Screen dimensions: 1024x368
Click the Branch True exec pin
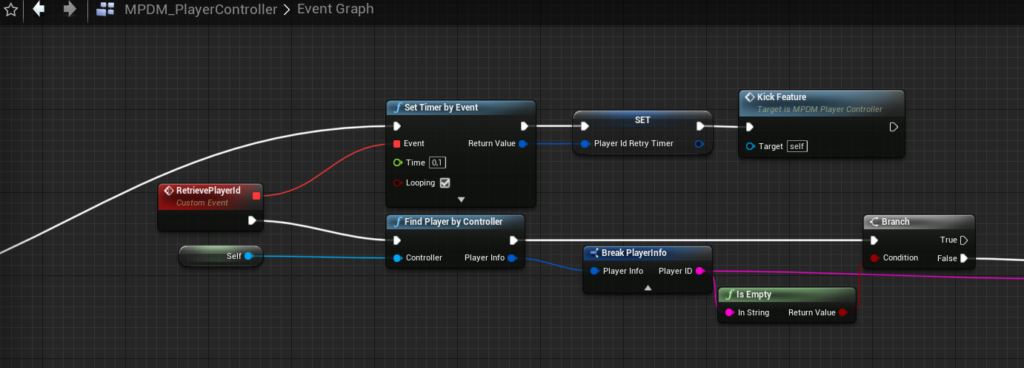click(x=964, y=240)
